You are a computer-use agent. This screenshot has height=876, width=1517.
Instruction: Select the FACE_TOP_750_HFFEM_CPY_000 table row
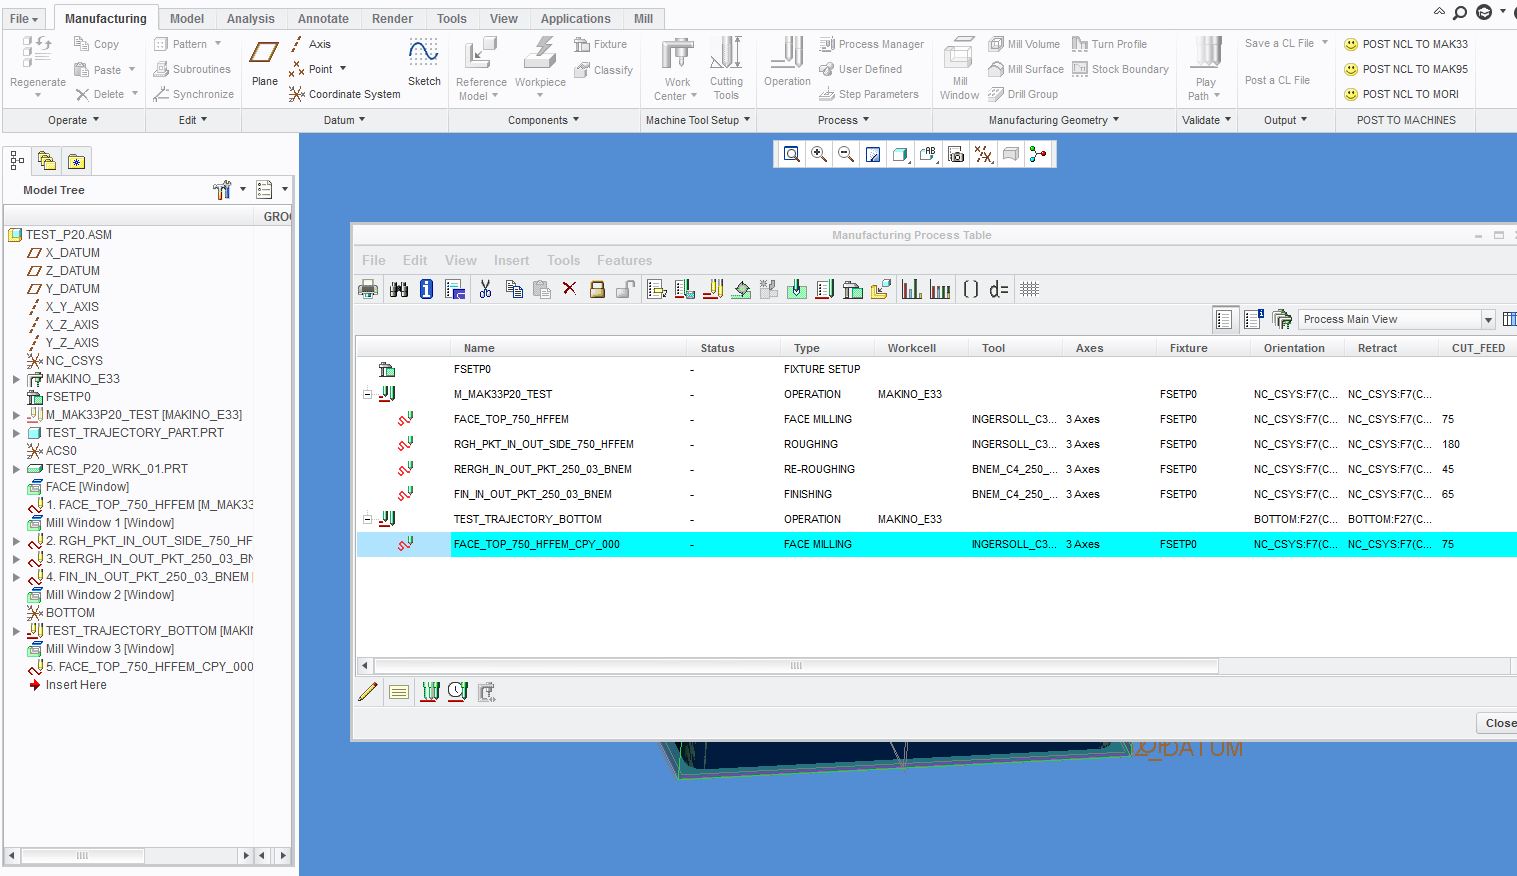coord(936,544)
